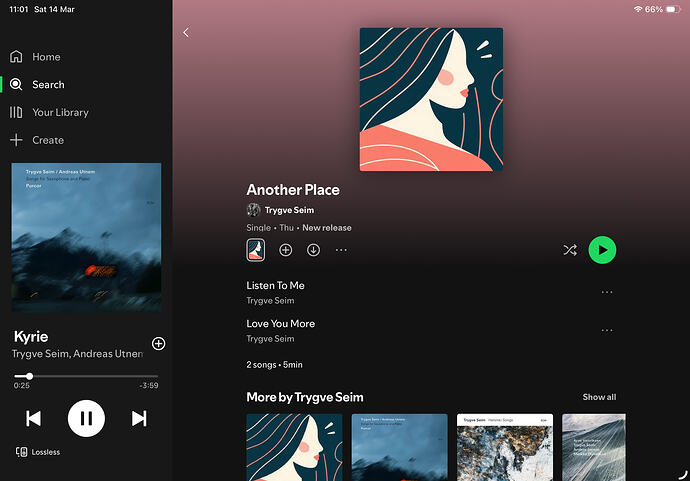Click the Search magnifier icon
690x481 pixels.
click(x=16, y=84)
